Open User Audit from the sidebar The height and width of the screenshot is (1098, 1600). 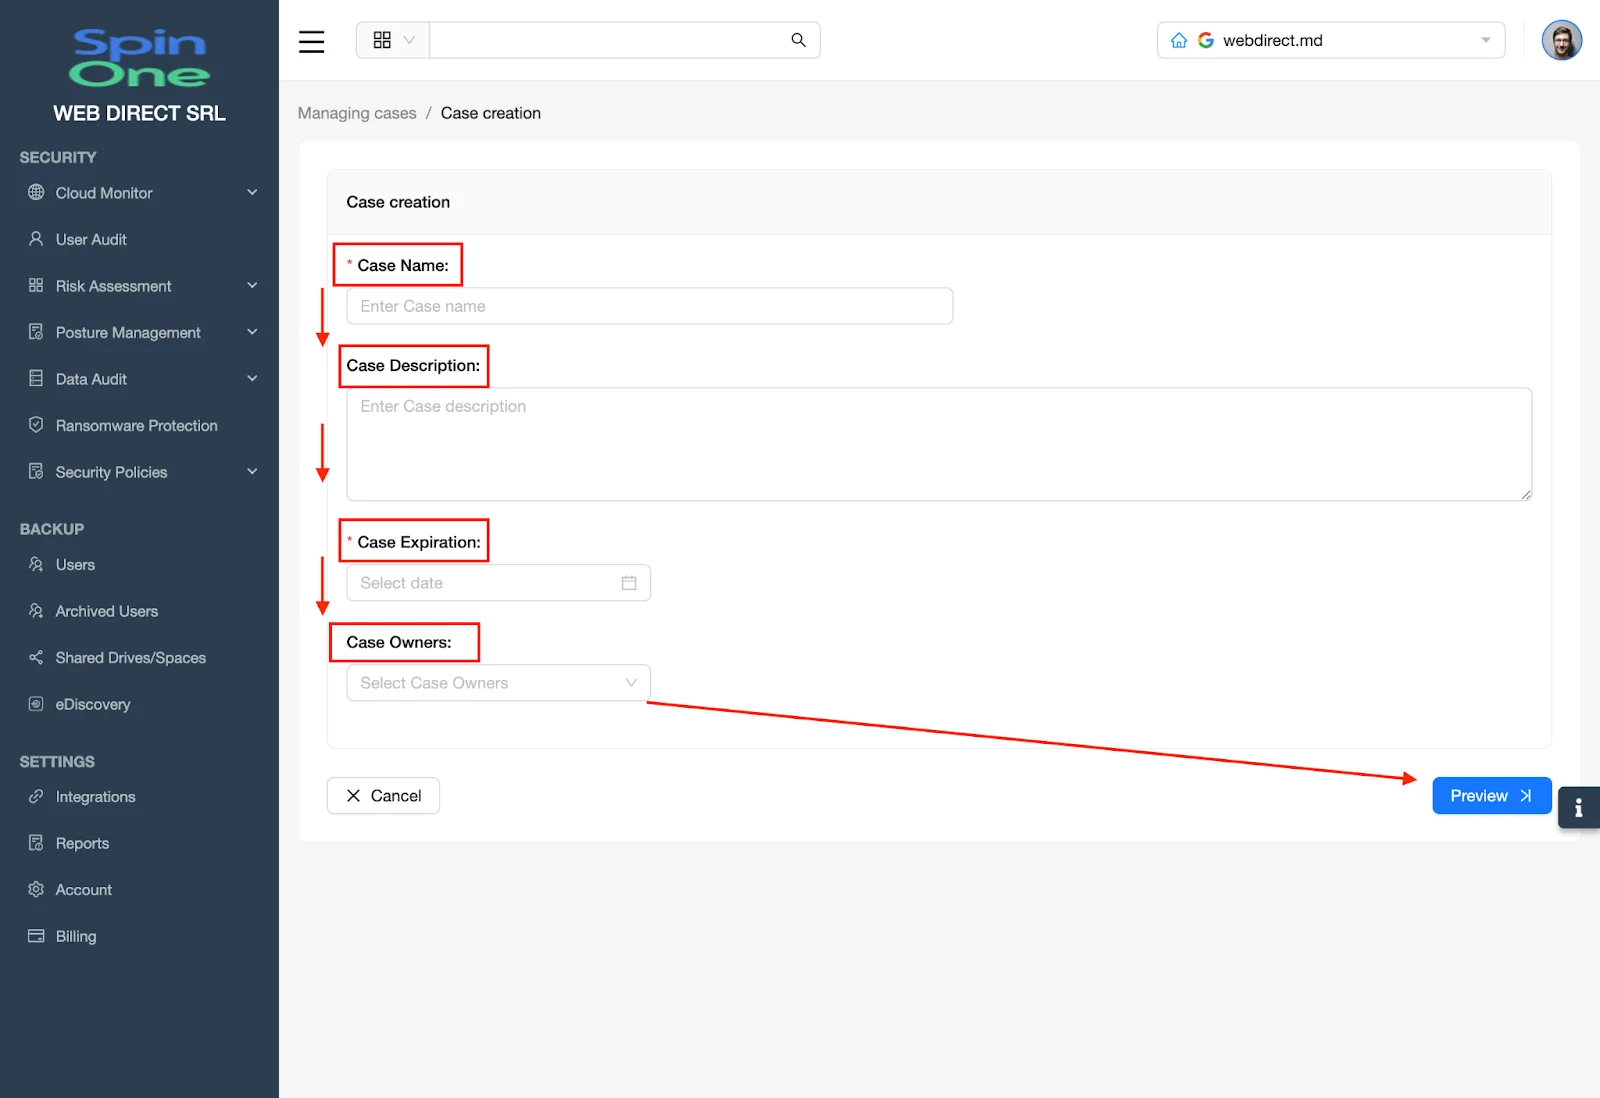coord(89,239)
